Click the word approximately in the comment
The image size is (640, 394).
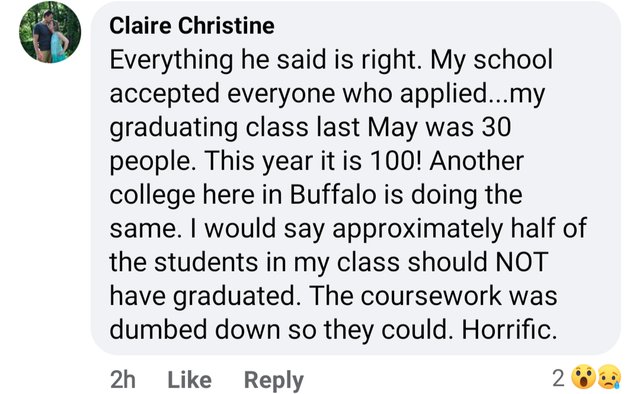(417, 229)
